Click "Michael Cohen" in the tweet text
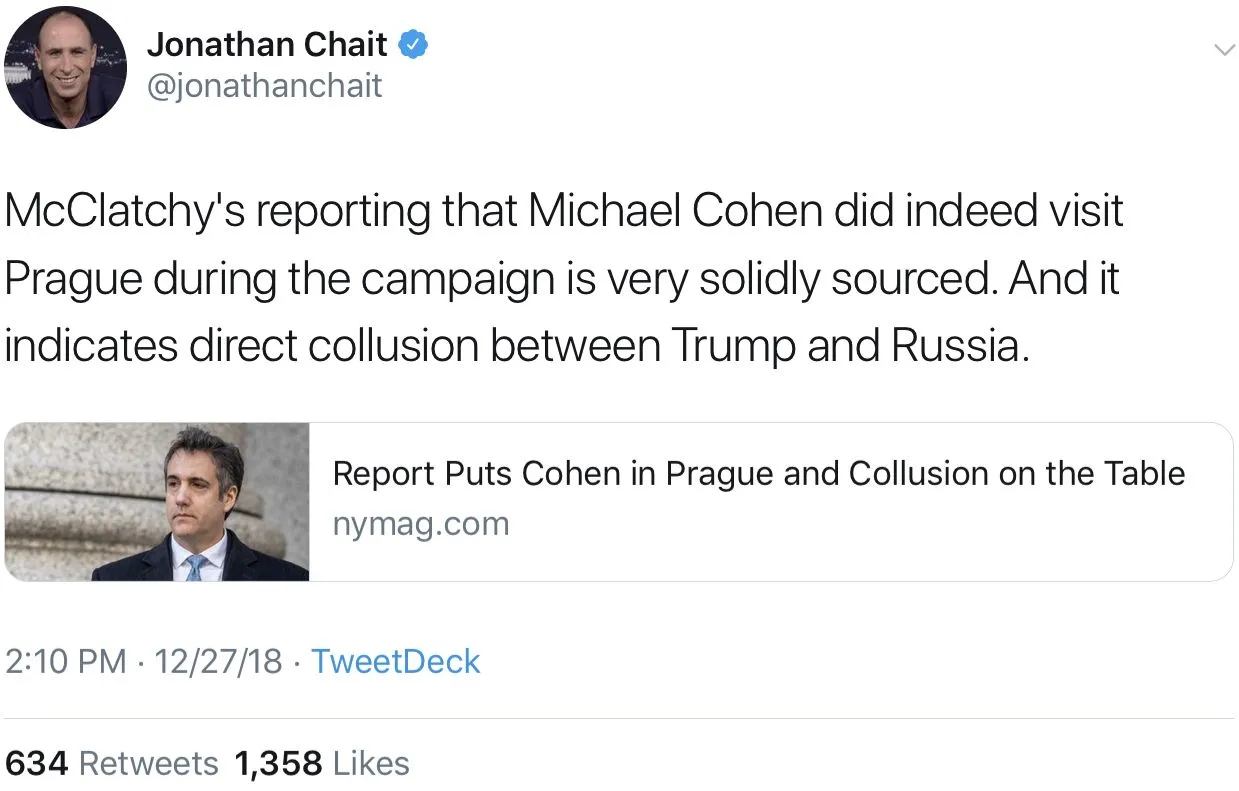 click(x=660, y=212)
